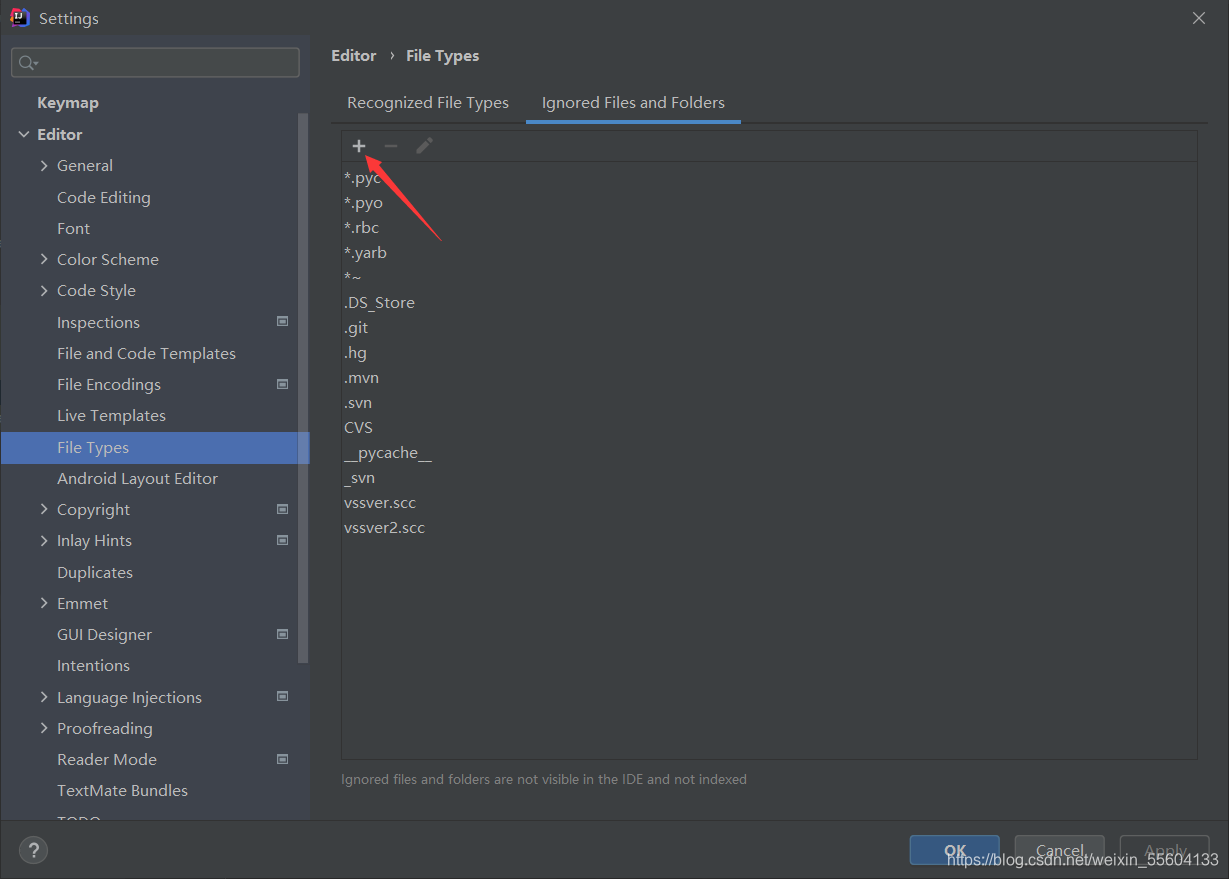Click inside the settings search field
Viewport: 1229px width, 879px height.
pos(155,63)
